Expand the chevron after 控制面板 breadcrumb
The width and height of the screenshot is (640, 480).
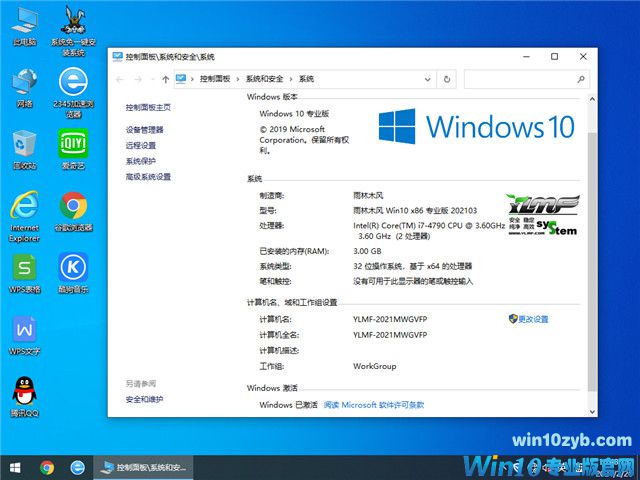point(238,79)
